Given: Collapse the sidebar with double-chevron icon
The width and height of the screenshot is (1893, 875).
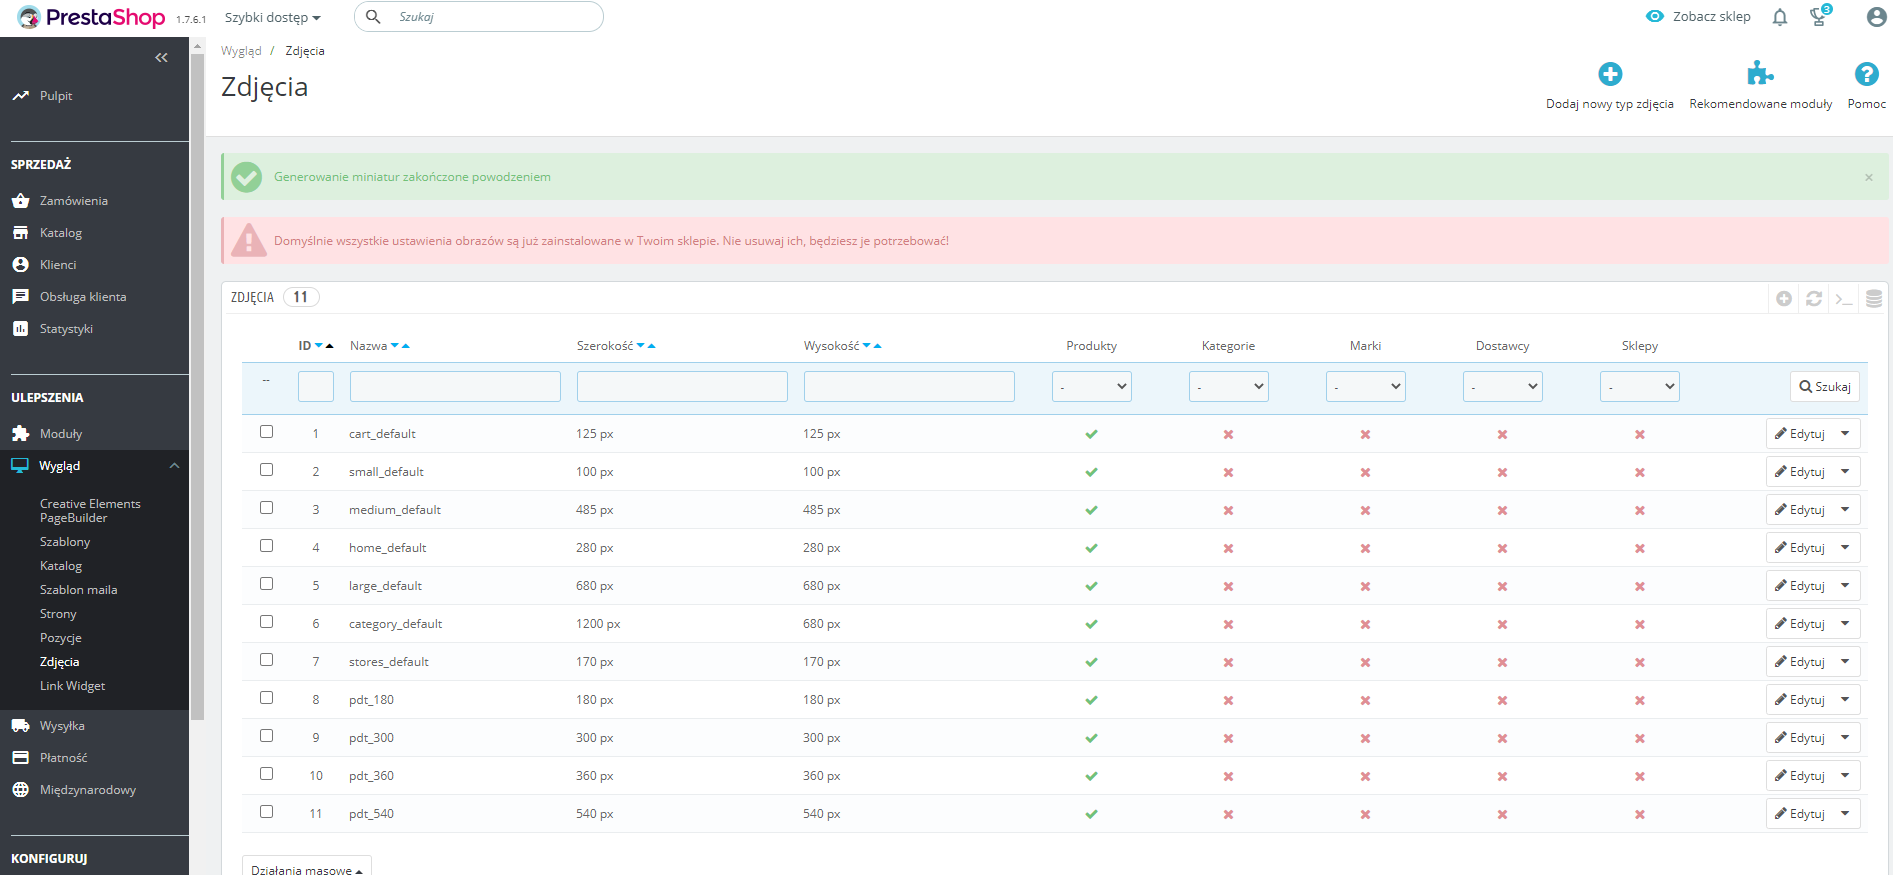Looking at the screenshot, I should (x=161, y=58).
